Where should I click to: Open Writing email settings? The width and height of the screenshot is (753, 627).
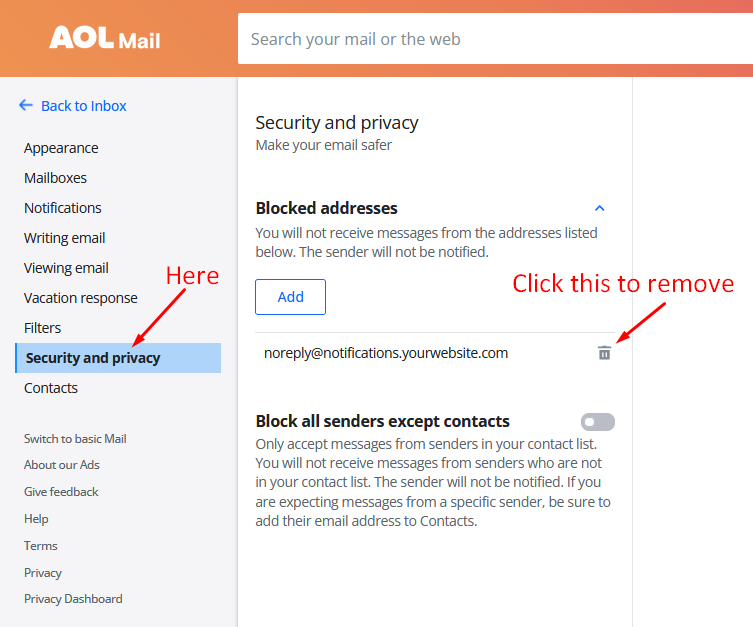tap(64, 238)
